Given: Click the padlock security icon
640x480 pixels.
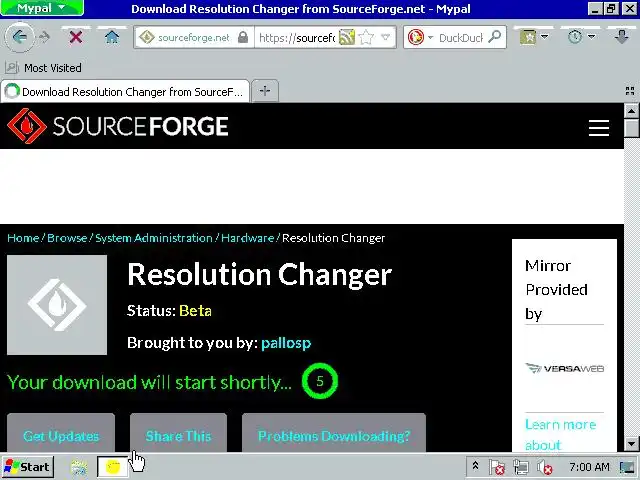Looking at the screenshot, I should coord(243,38).
